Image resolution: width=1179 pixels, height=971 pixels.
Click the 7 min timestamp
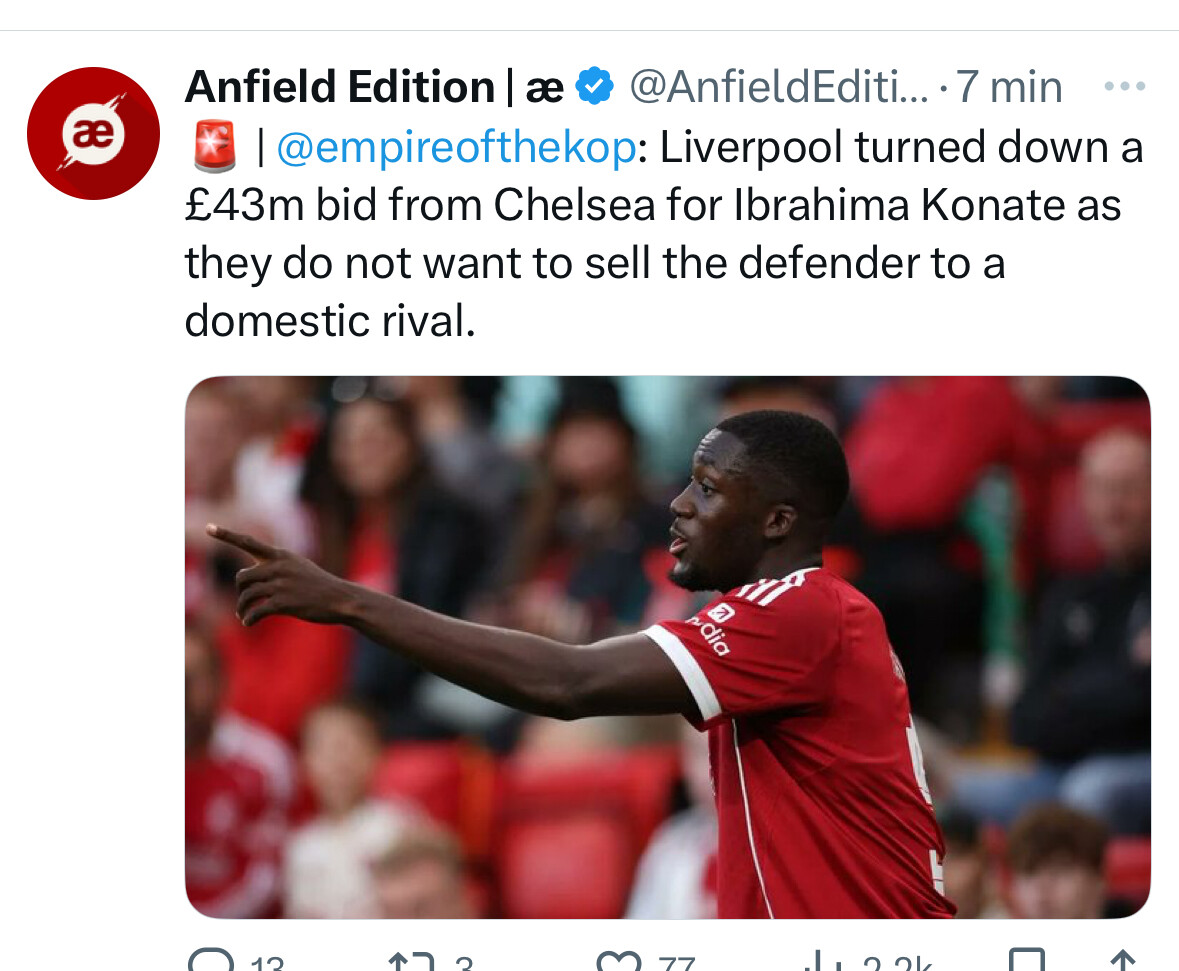click(1009, 88)
